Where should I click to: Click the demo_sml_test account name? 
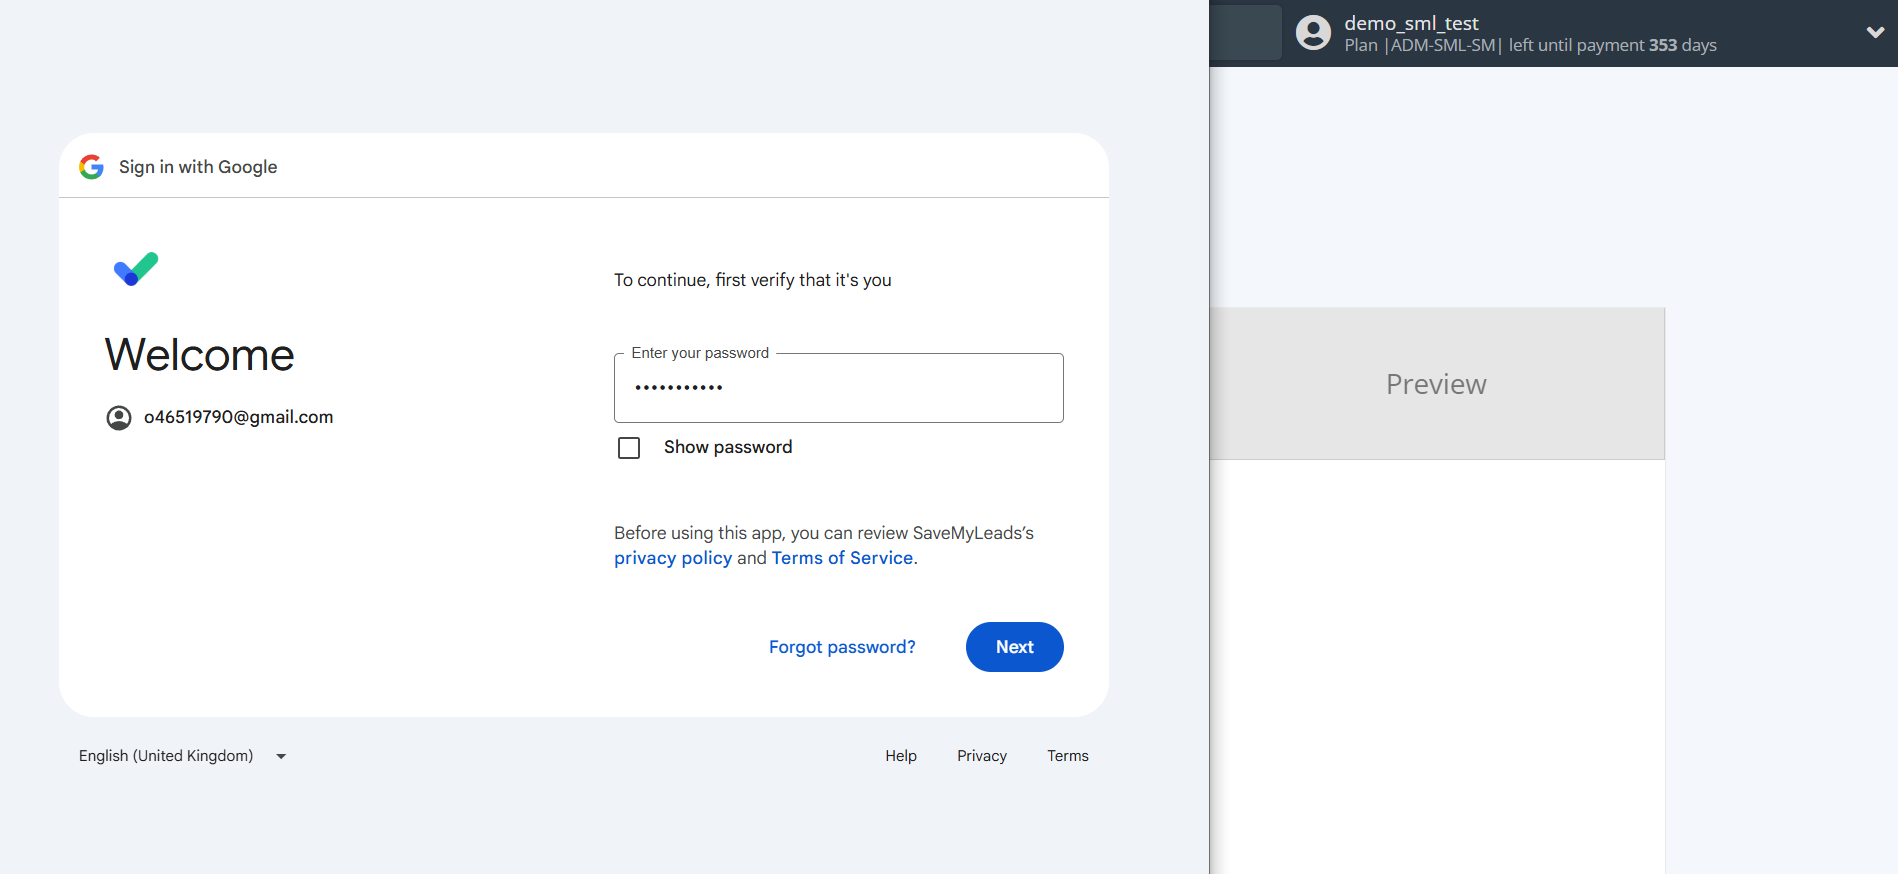click(x=1411, y=23)
